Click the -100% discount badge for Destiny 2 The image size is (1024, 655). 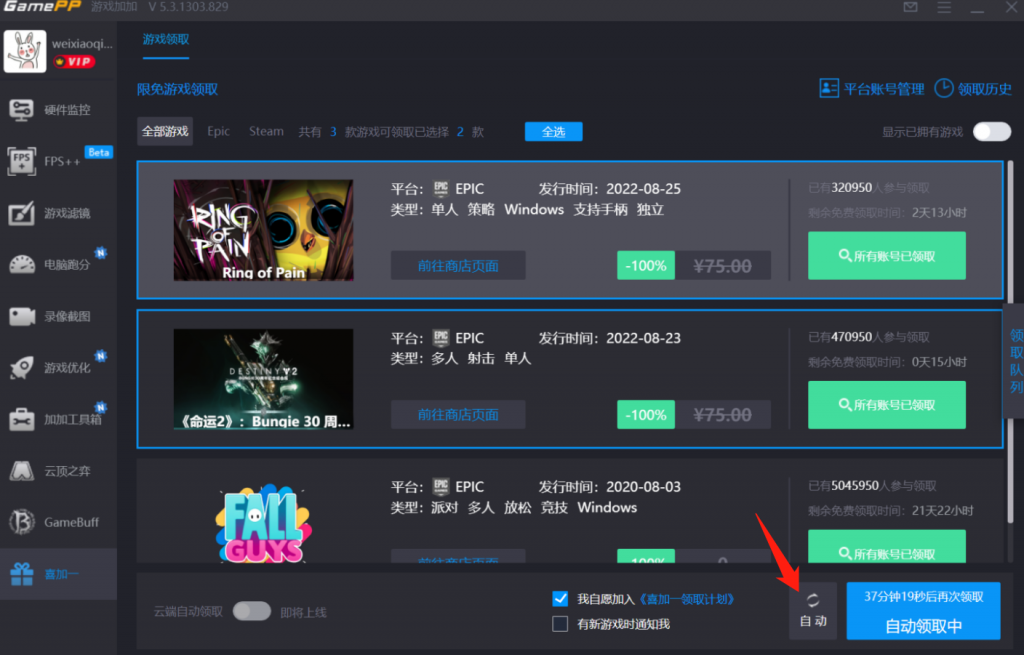click(646, 415)
